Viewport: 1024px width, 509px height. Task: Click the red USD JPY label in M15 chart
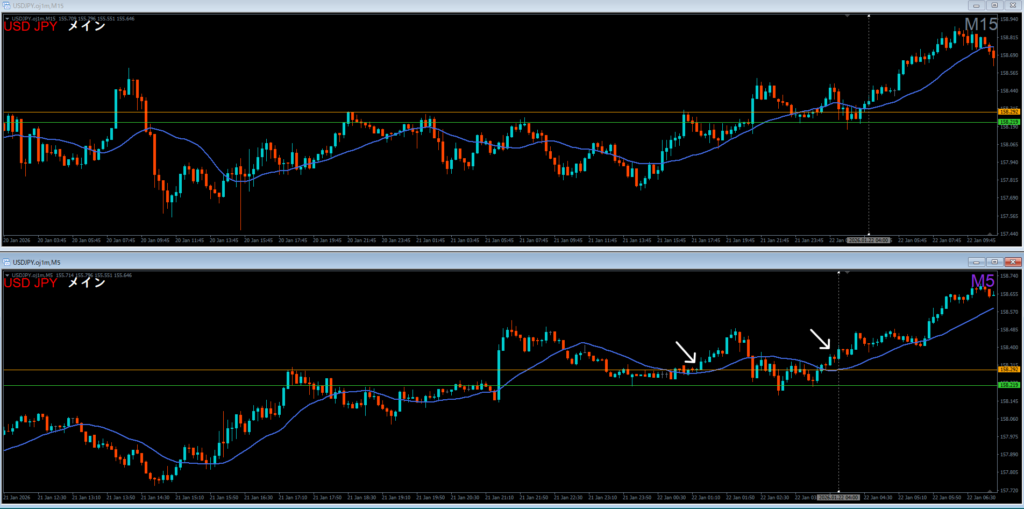[x=31, y=27]
